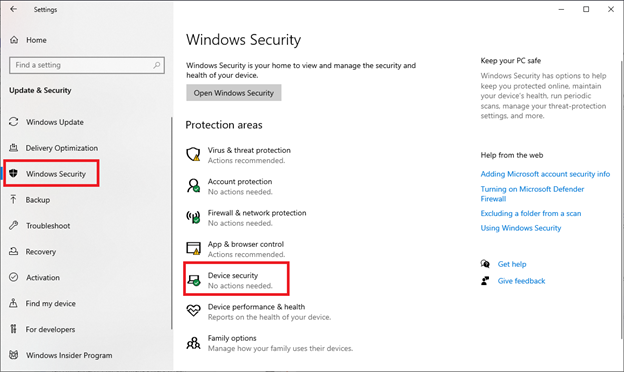The height and width of the screenshot is (372, 624).
Task: Click the search magnifier icon
Action: click(156, 65)
